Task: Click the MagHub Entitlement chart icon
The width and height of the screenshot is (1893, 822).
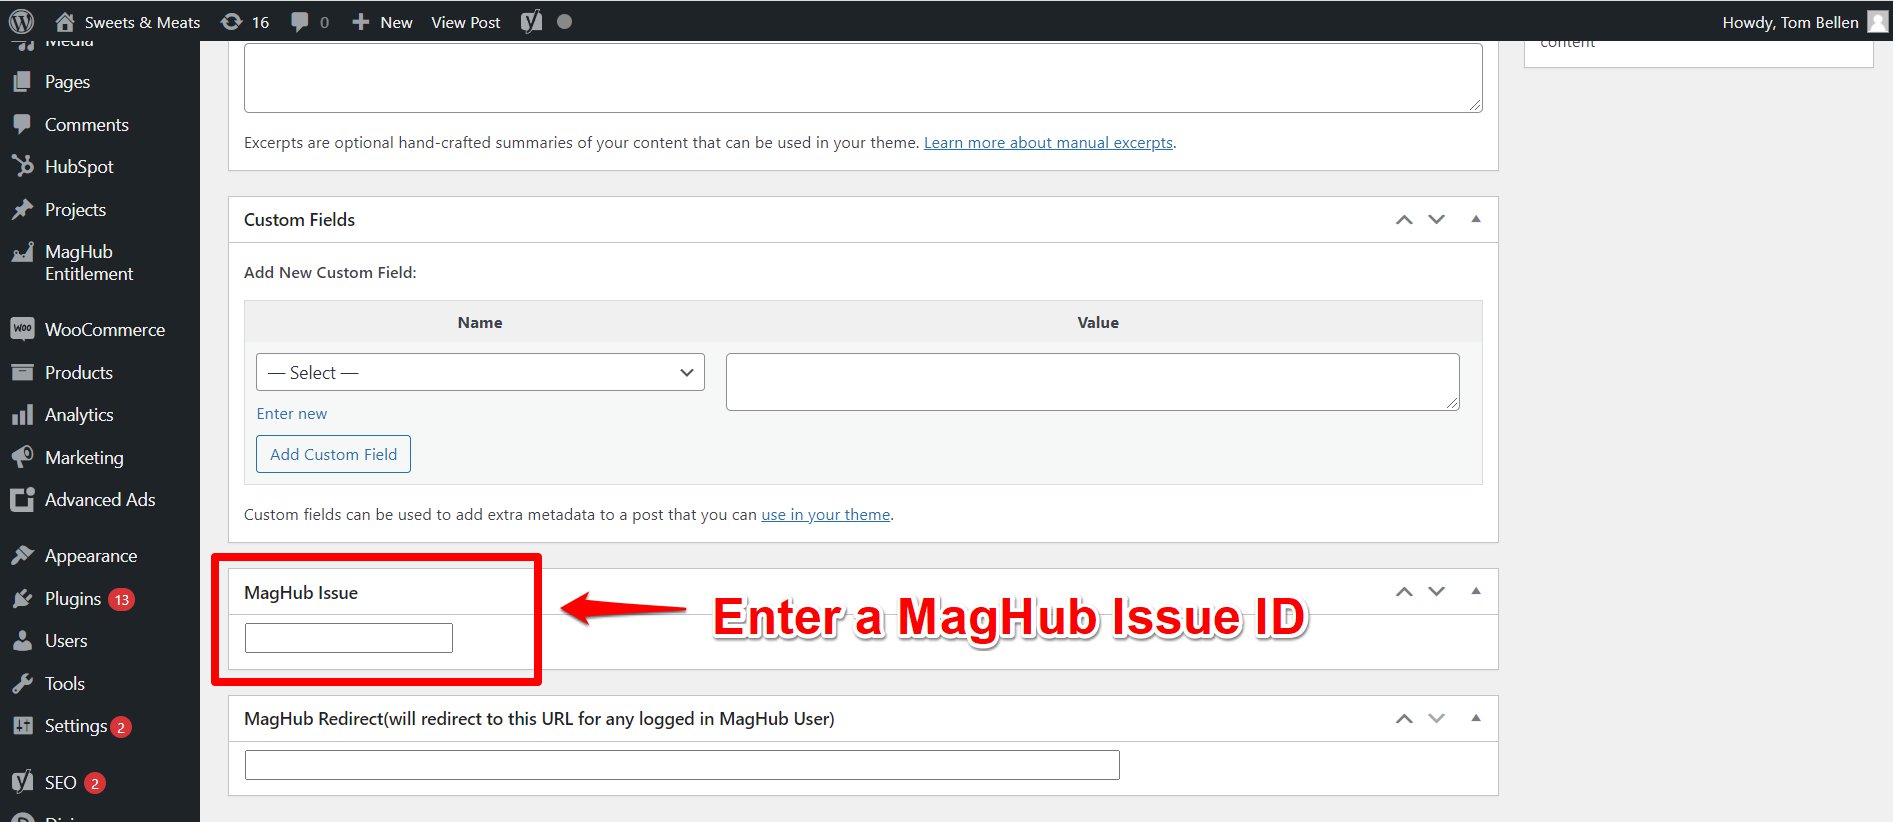Action: [x=22, y=252]
